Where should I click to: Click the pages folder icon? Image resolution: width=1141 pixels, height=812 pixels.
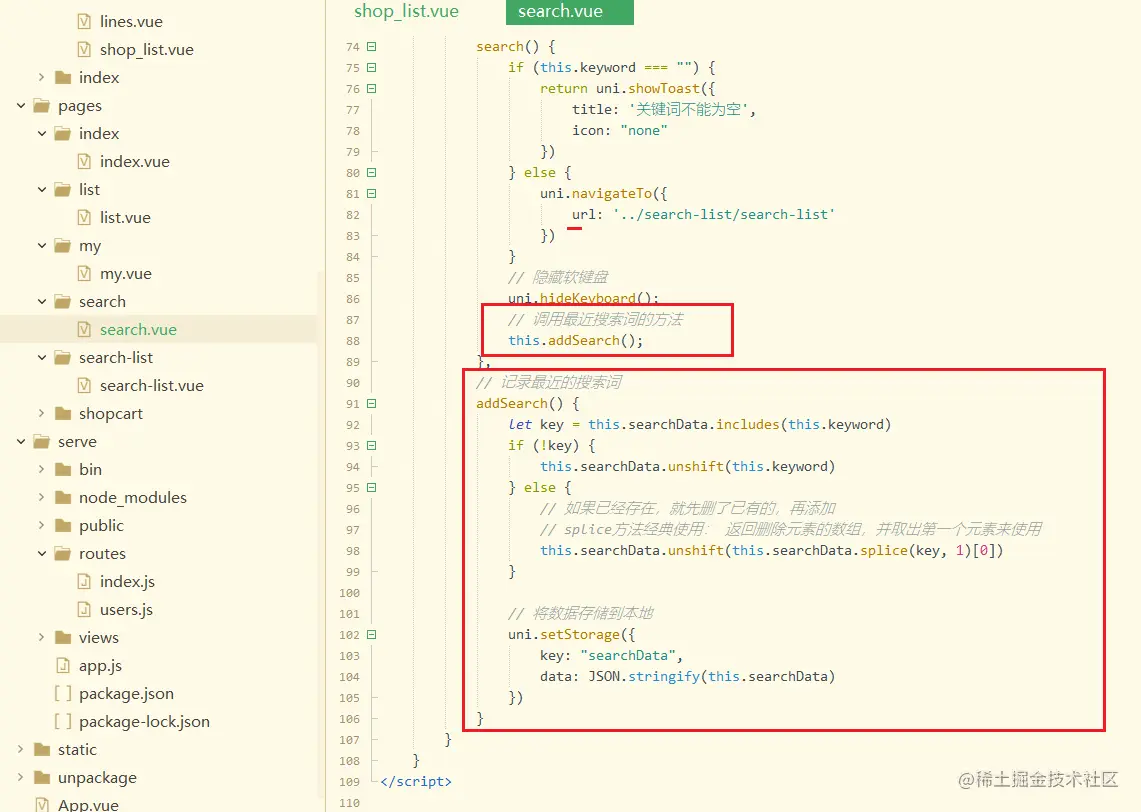pos(42,106)
